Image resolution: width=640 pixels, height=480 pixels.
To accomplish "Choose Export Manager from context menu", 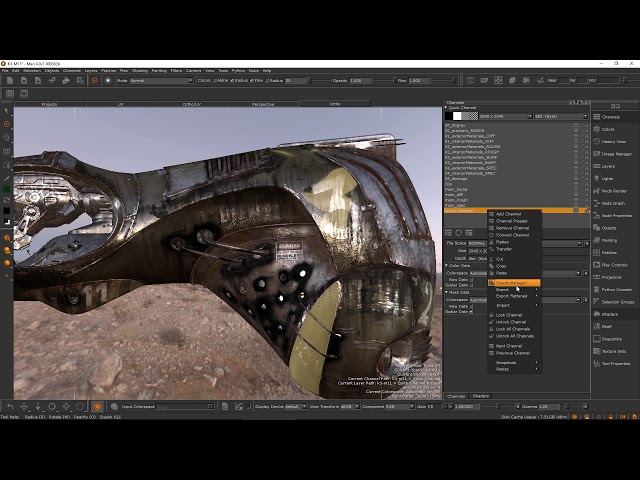I will pos(514,283).
